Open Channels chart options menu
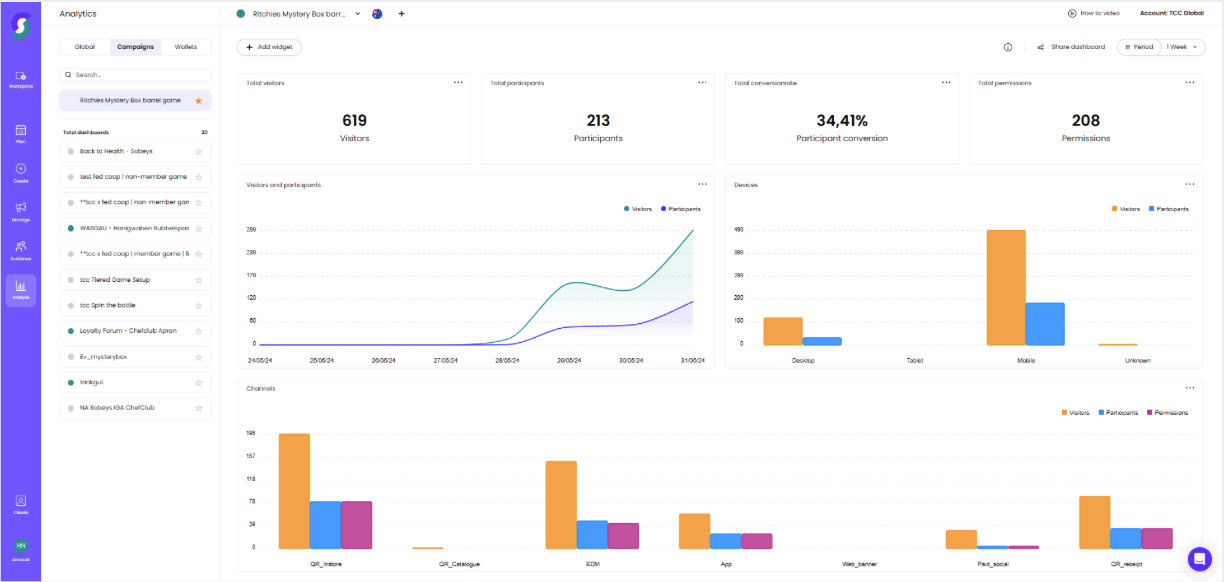 pos(1190,387)
